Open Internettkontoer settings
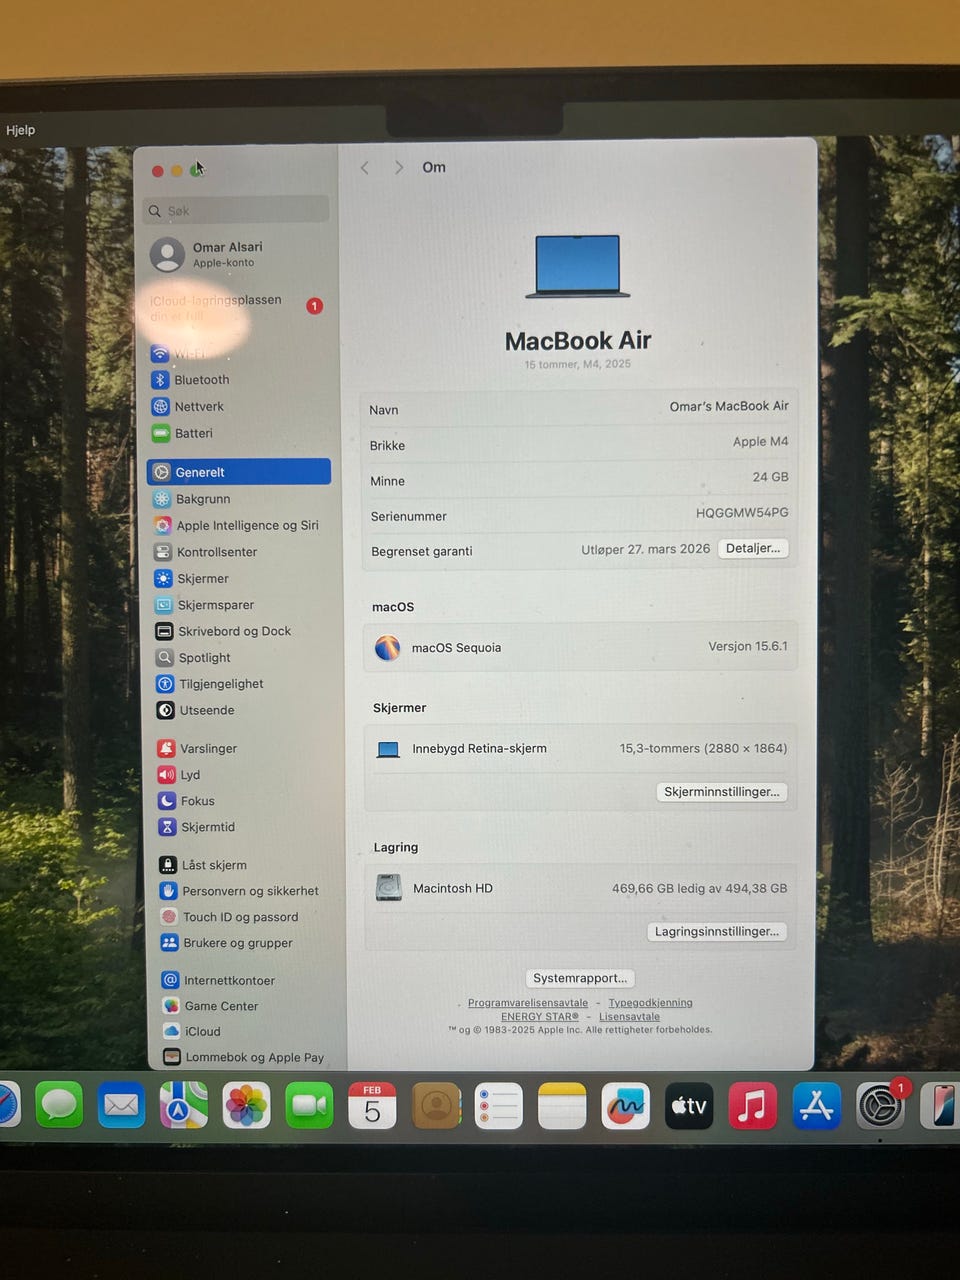This screenshot has height=1280, width=960. click(218, 981)
